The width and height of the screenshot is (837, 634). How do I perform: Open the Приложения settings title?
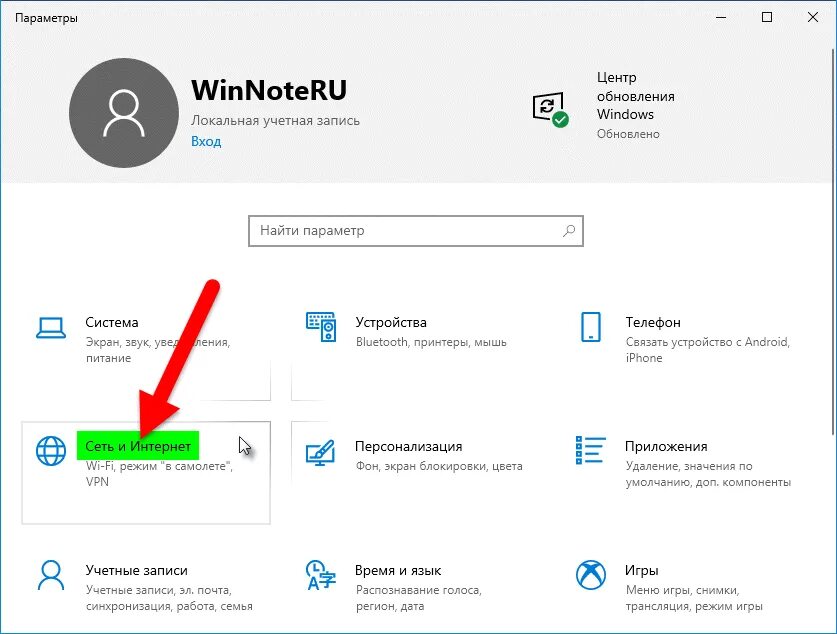666,447
